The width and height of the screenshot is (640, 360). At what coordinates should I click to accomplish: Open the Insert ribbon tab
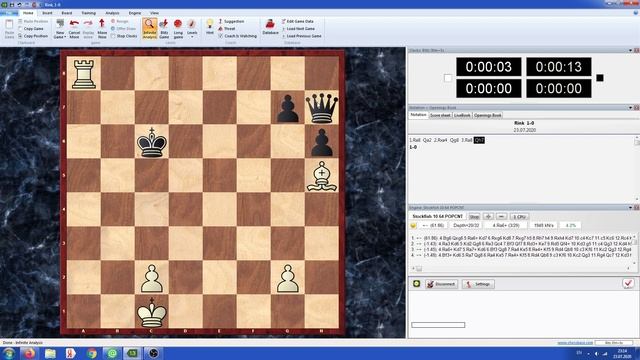(x=47, y=13)
